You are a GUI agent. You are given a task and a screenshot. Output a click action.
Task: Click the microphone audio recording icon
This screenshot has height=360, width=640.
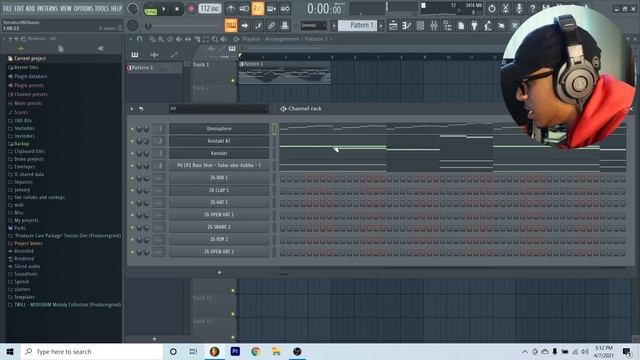coord(519,8)
